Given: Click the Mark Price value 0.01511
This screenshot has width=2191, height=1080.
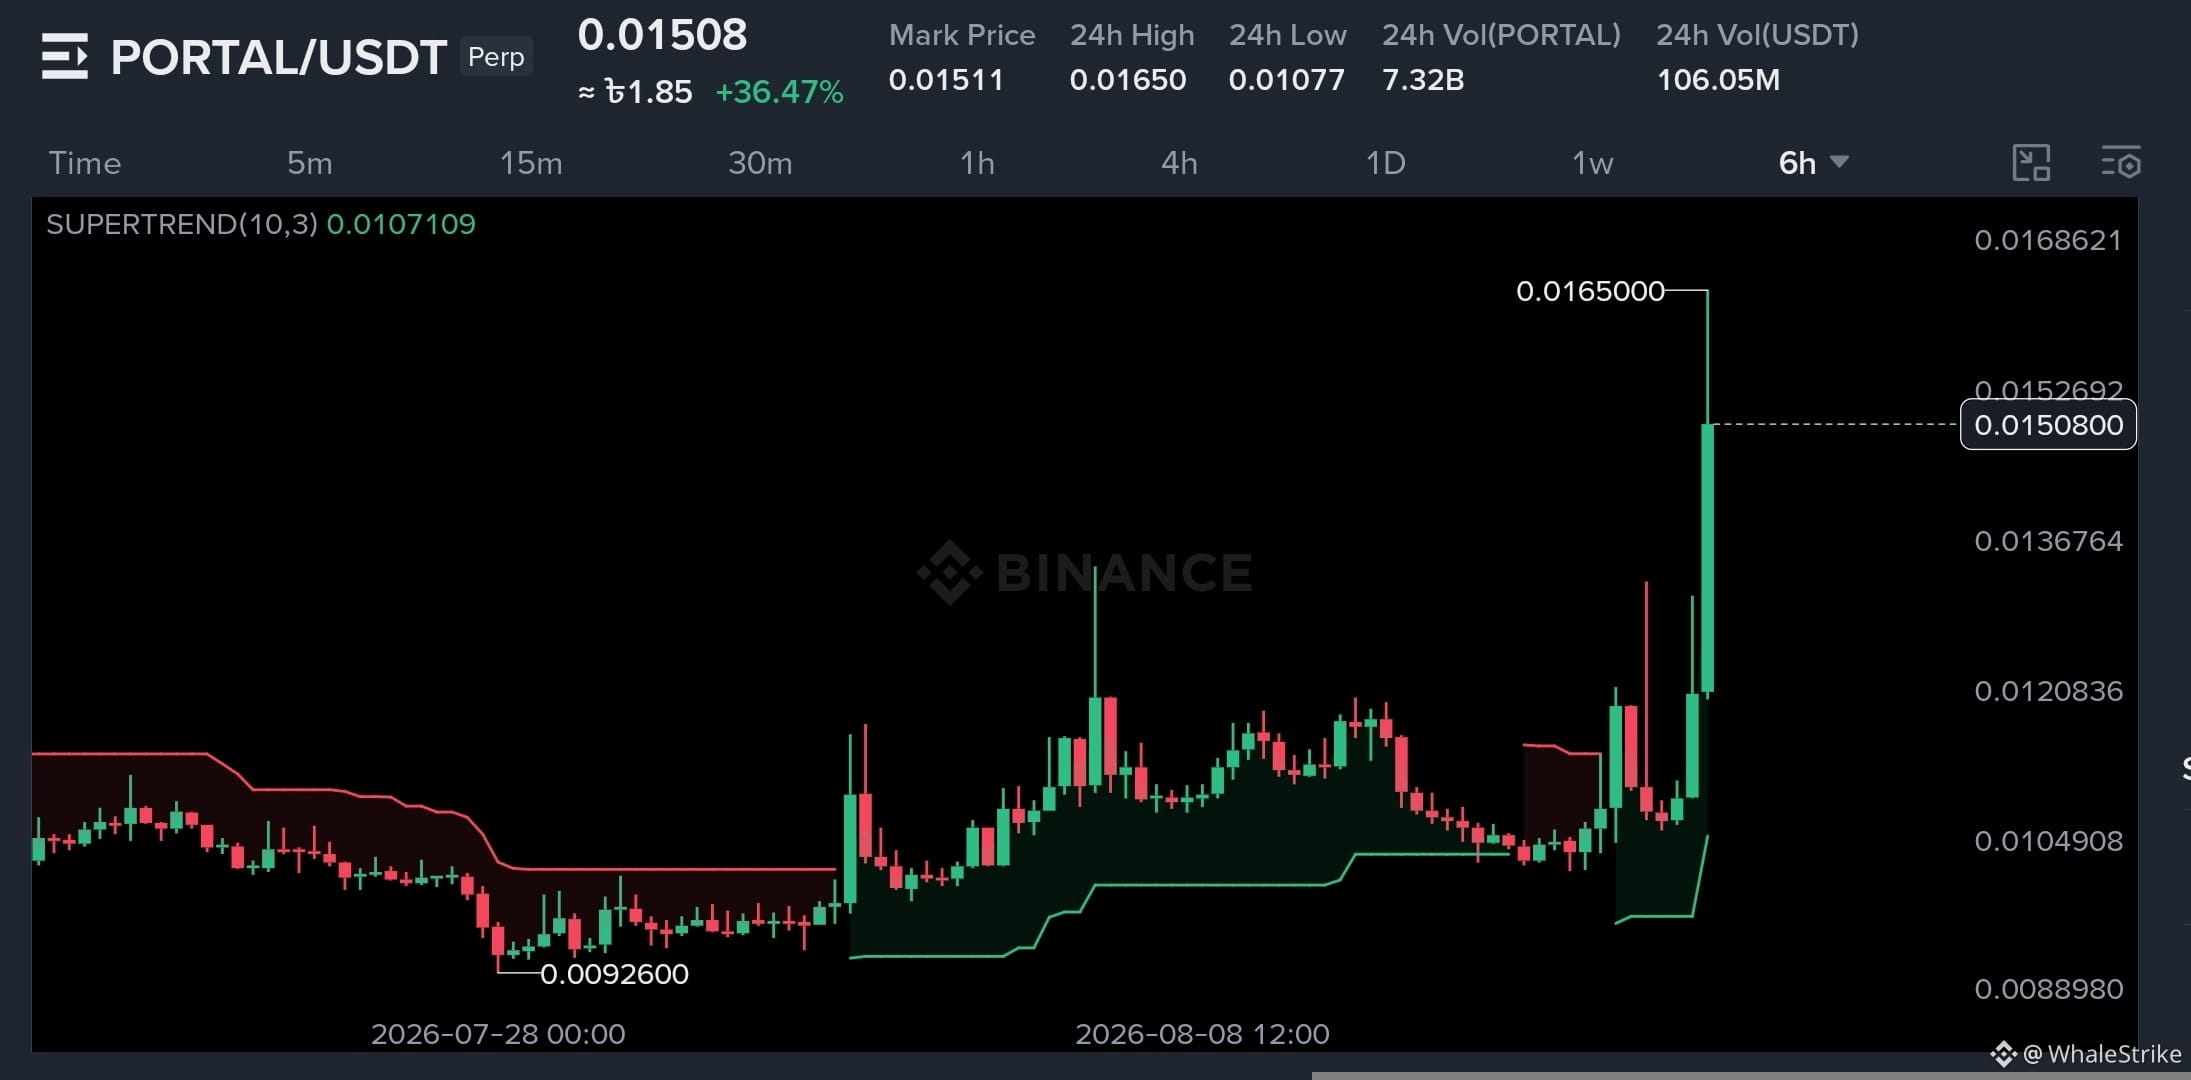Looking at the screenshot, I should click(946, 80).
